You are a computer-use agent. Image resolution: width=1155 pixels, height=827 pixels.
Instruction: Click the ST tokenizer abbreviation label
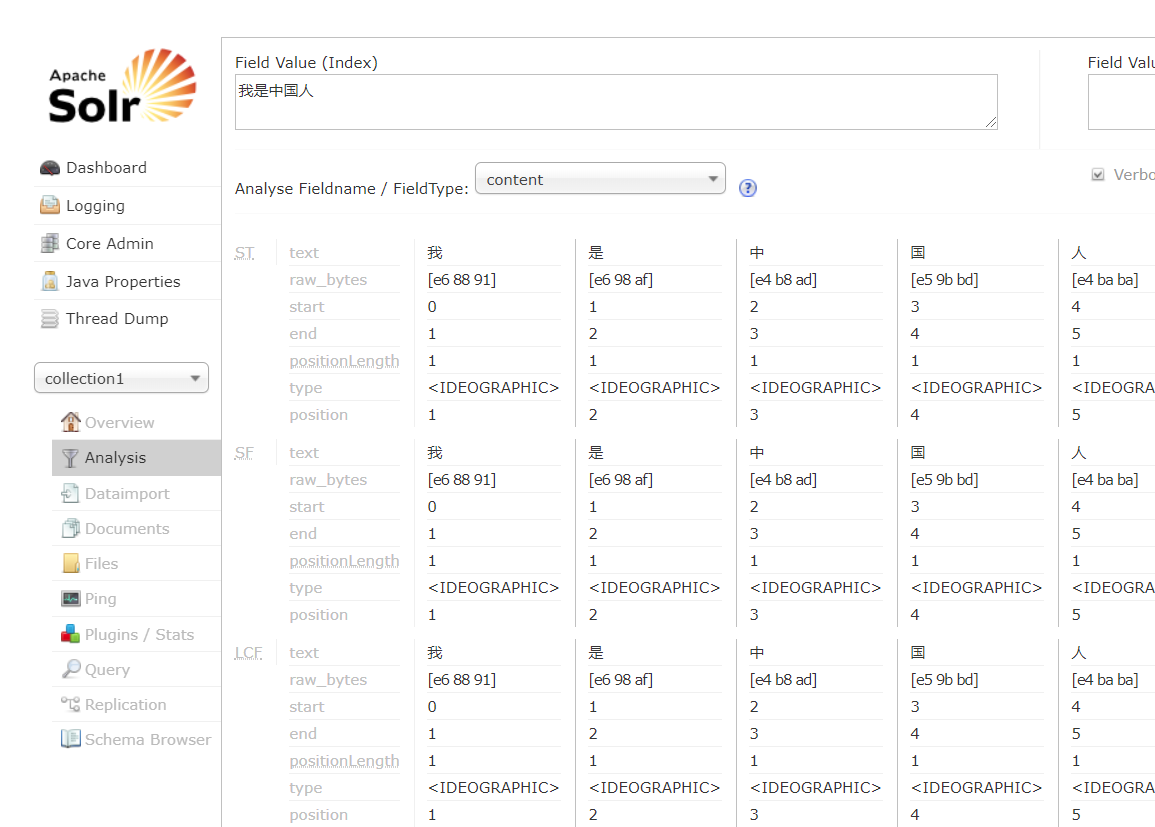tap(245, 253)
